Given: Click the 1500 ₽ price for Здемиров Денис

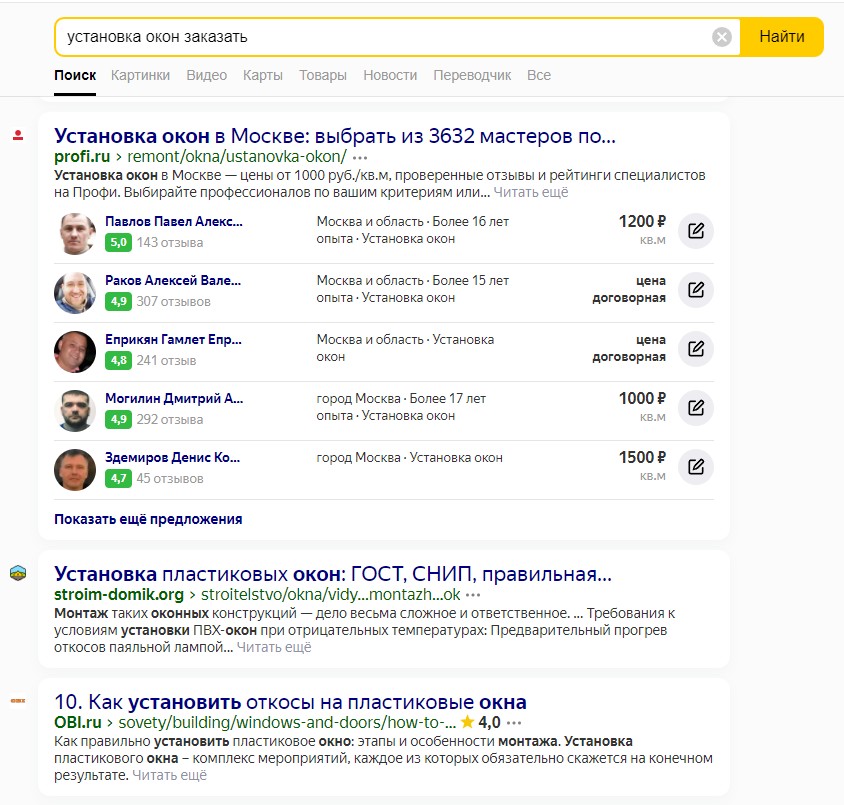Looking at the screenshot, I should pyautogui.click(x=642, y=457).
